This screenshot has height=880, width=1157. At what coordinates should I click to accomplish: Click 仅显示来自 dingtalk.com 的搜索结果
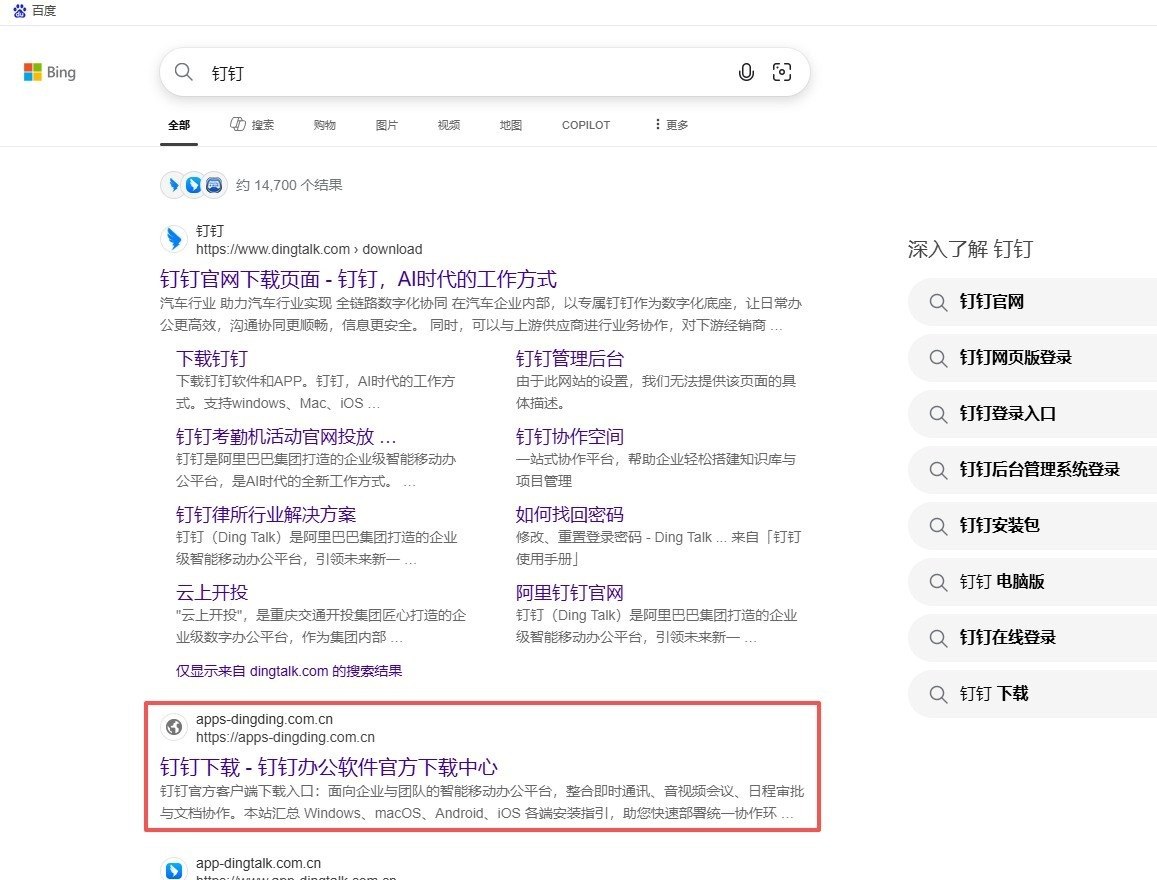[289, 671]
